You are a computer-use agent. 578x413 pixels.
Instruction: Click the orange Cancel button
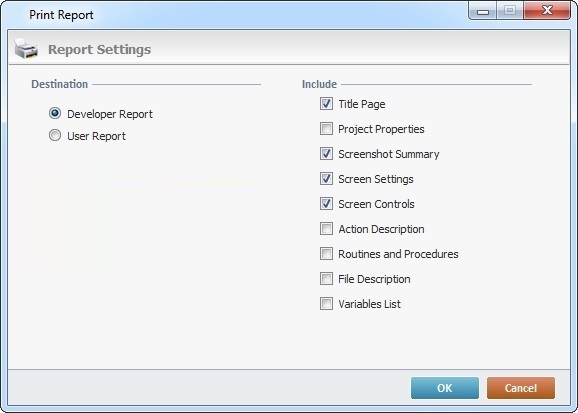520,388
